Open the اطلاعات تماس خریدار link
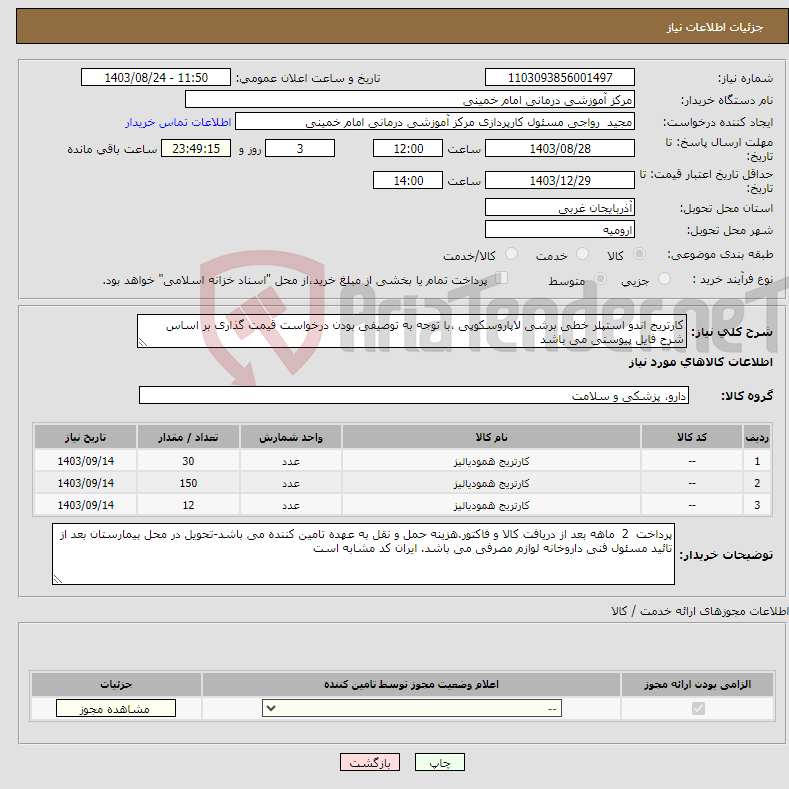The height and width of the screenshot is (789, 789). [178, 122]
